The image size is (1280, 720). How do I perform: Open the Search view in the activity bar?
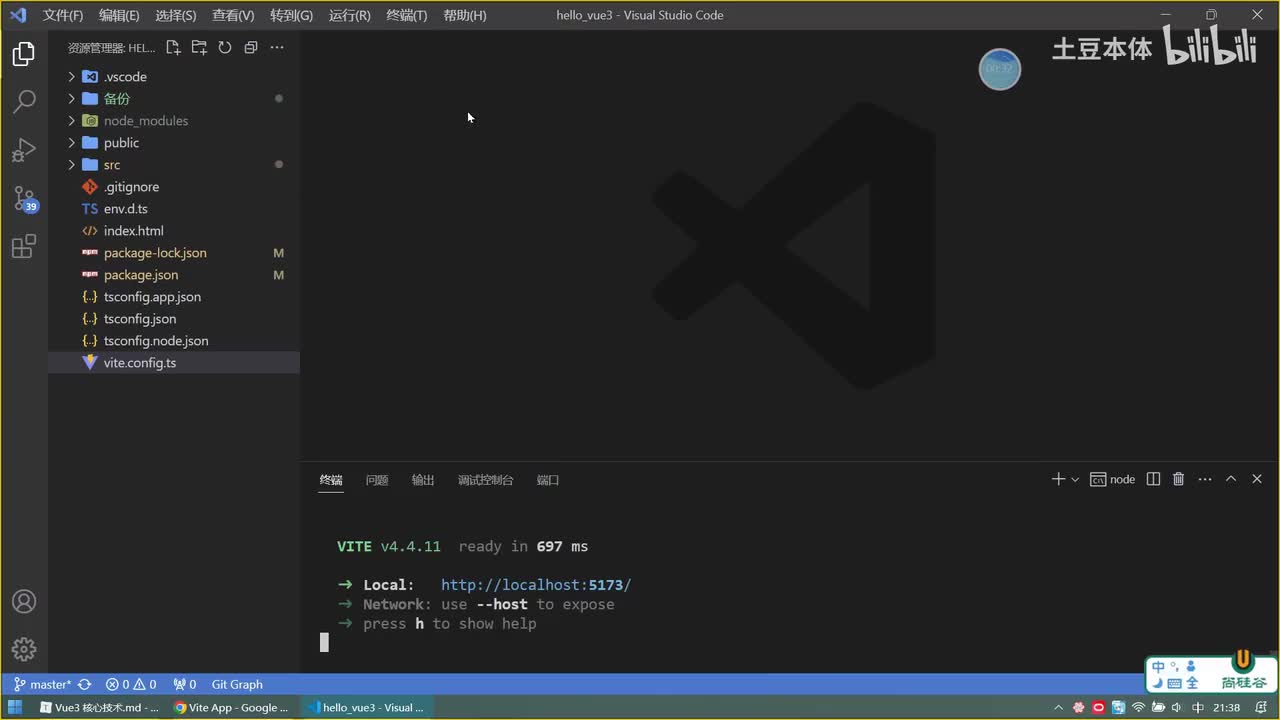(24, 101)
